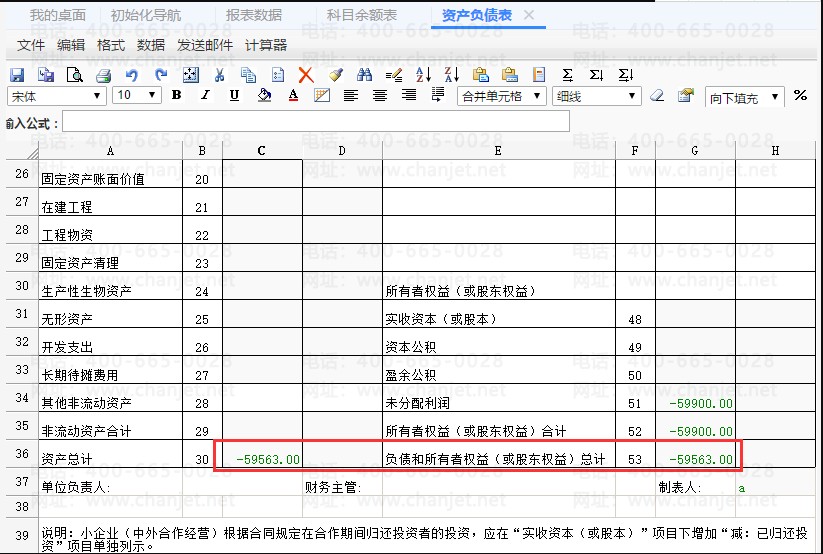Click the second clipboard folder icon
This screenshot has width=823, height=554.
[x=510, y=75]
